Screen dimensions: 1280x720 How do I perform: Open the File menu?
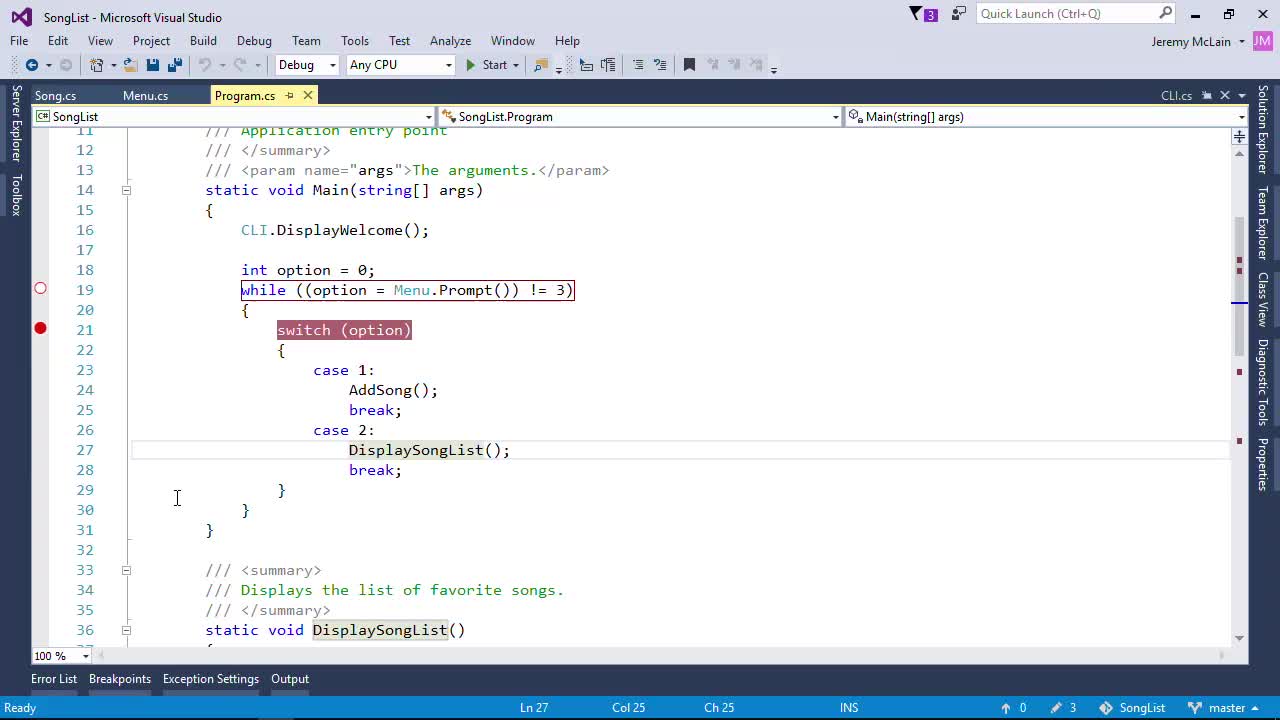[x=19, y=41]
